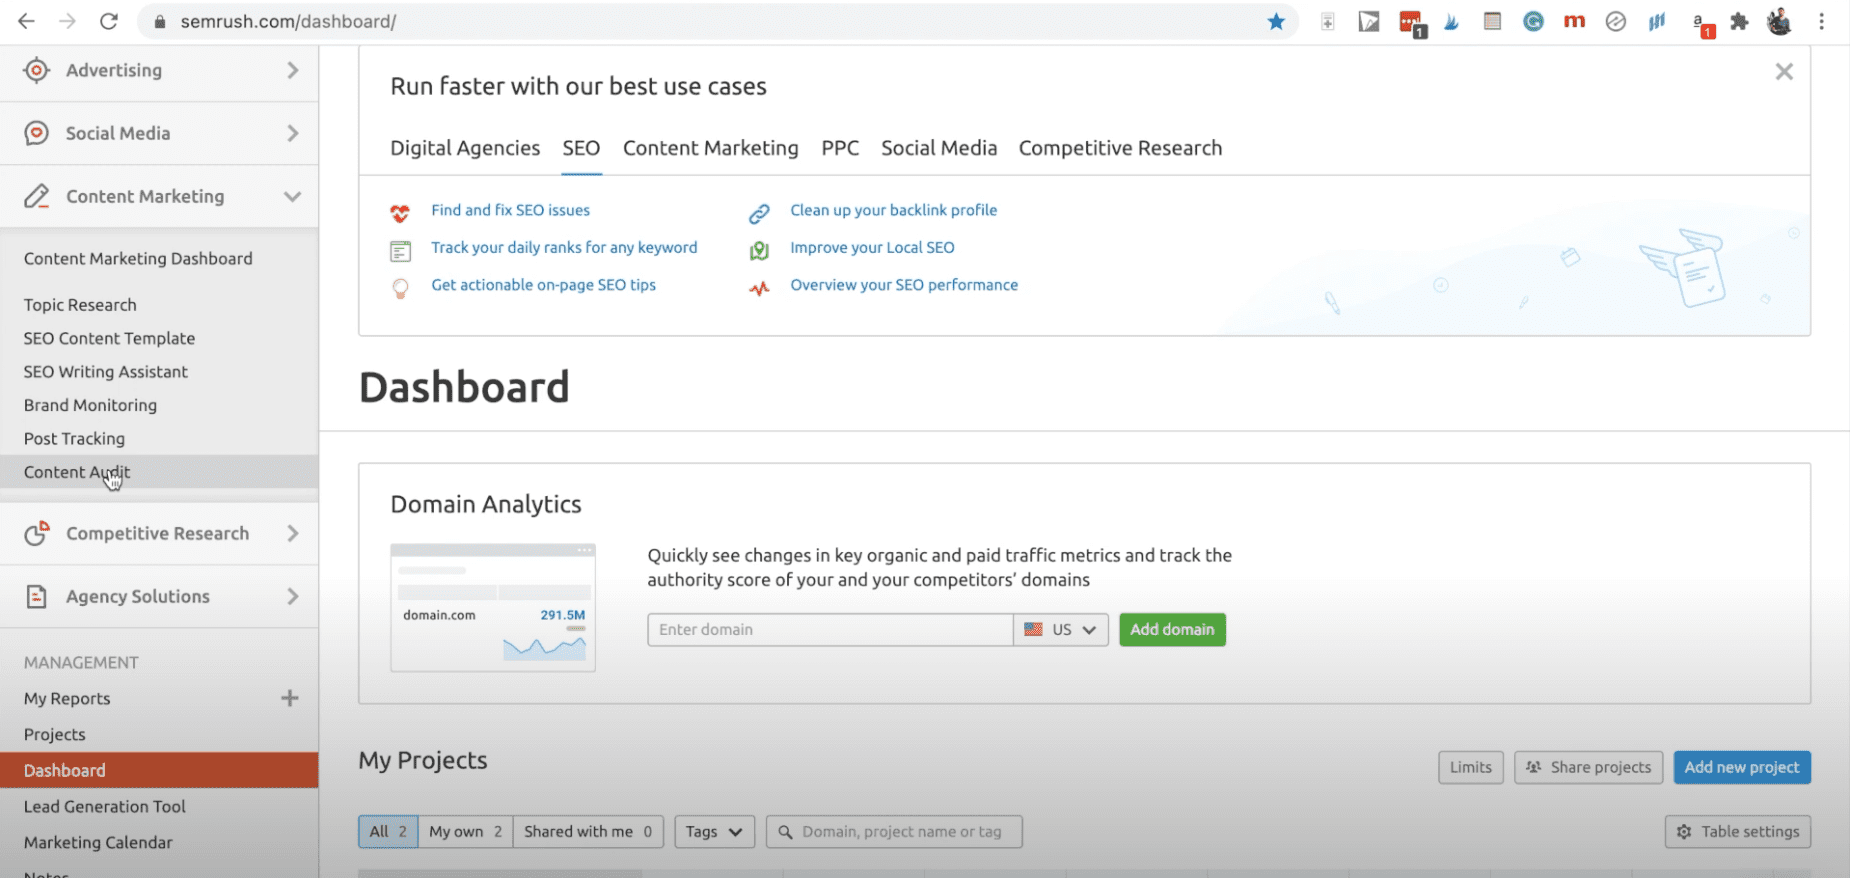Expand the Advertising sidebar section chevron
This screenshot has height=878, width=1850.
tap(293, 70)
